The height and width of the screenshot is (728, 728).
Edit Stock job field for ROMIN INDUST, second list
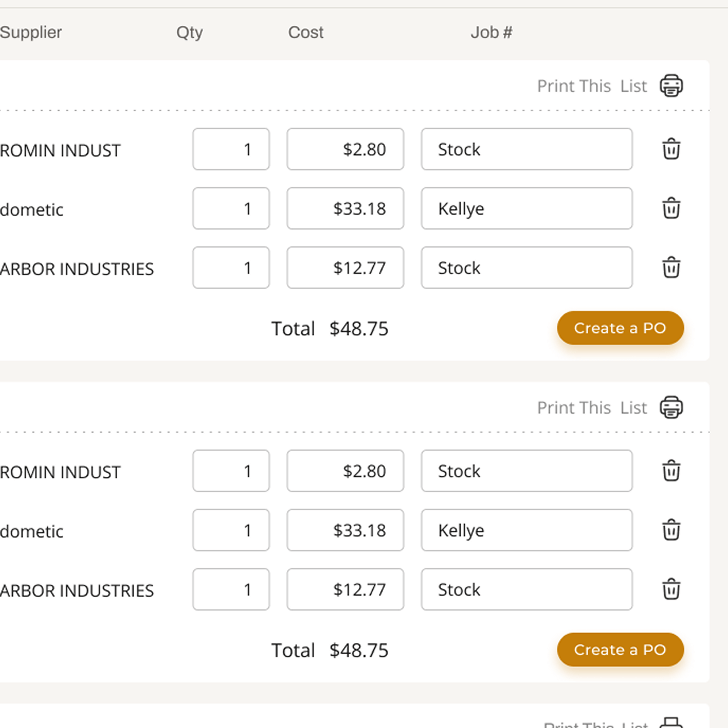526,471
